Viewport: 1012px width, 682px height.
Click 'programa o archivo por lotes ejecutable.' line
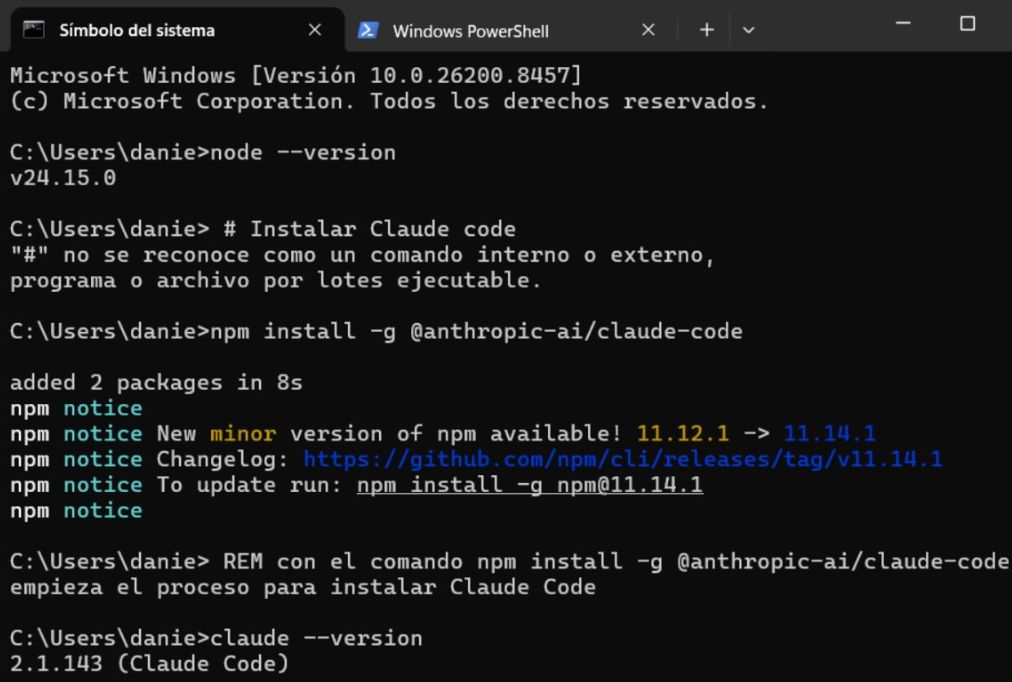(276, 281)
